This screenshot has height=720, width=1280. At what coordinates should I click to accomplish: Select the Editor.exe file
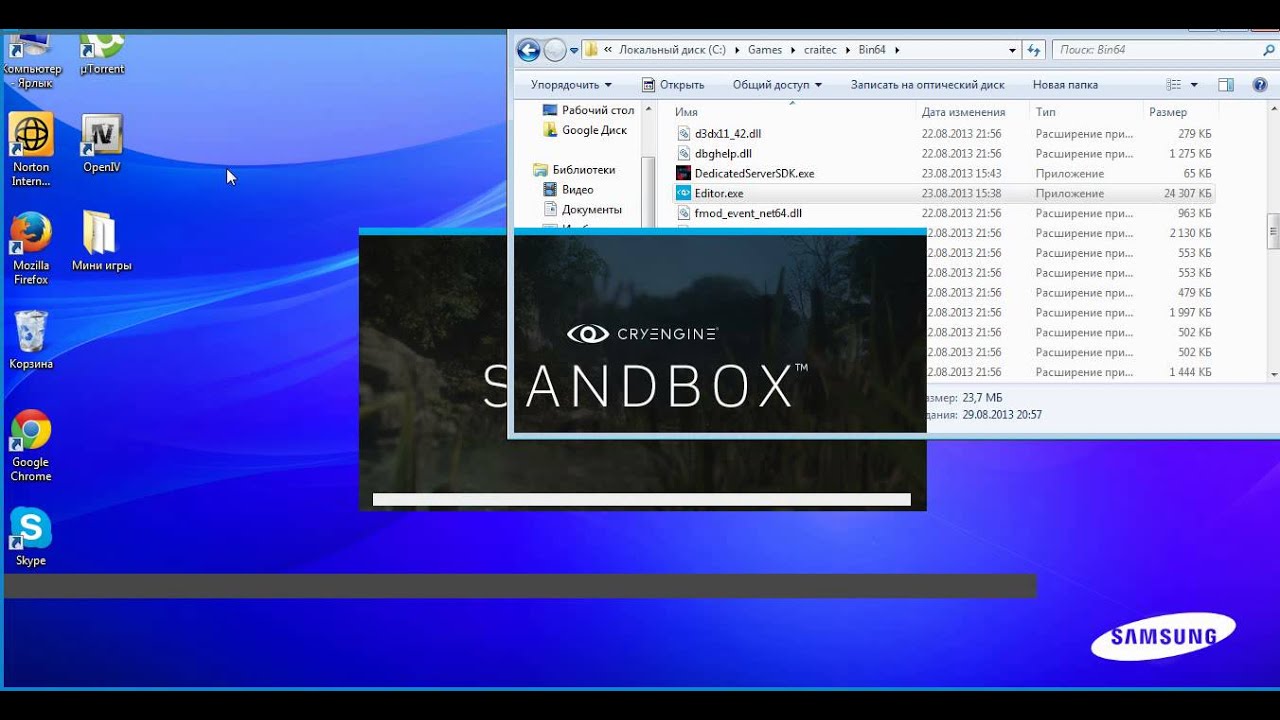[x=944, y=193]
